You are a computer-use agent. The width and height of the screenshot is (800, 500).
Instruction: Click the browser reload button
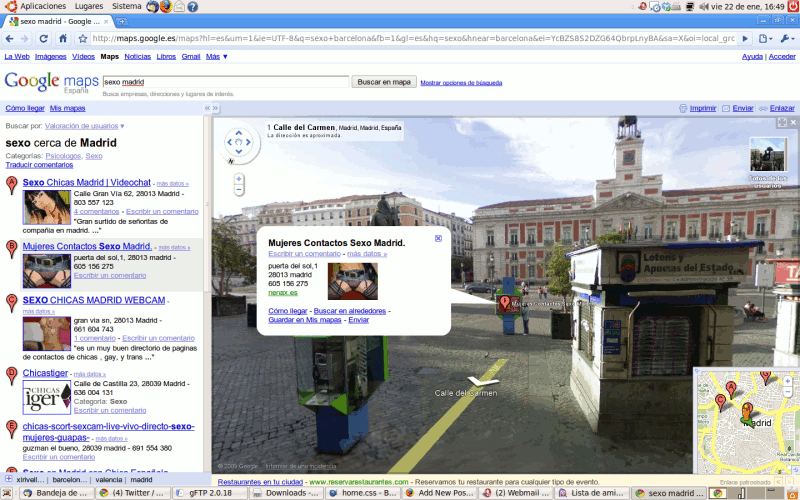[45, 39]
